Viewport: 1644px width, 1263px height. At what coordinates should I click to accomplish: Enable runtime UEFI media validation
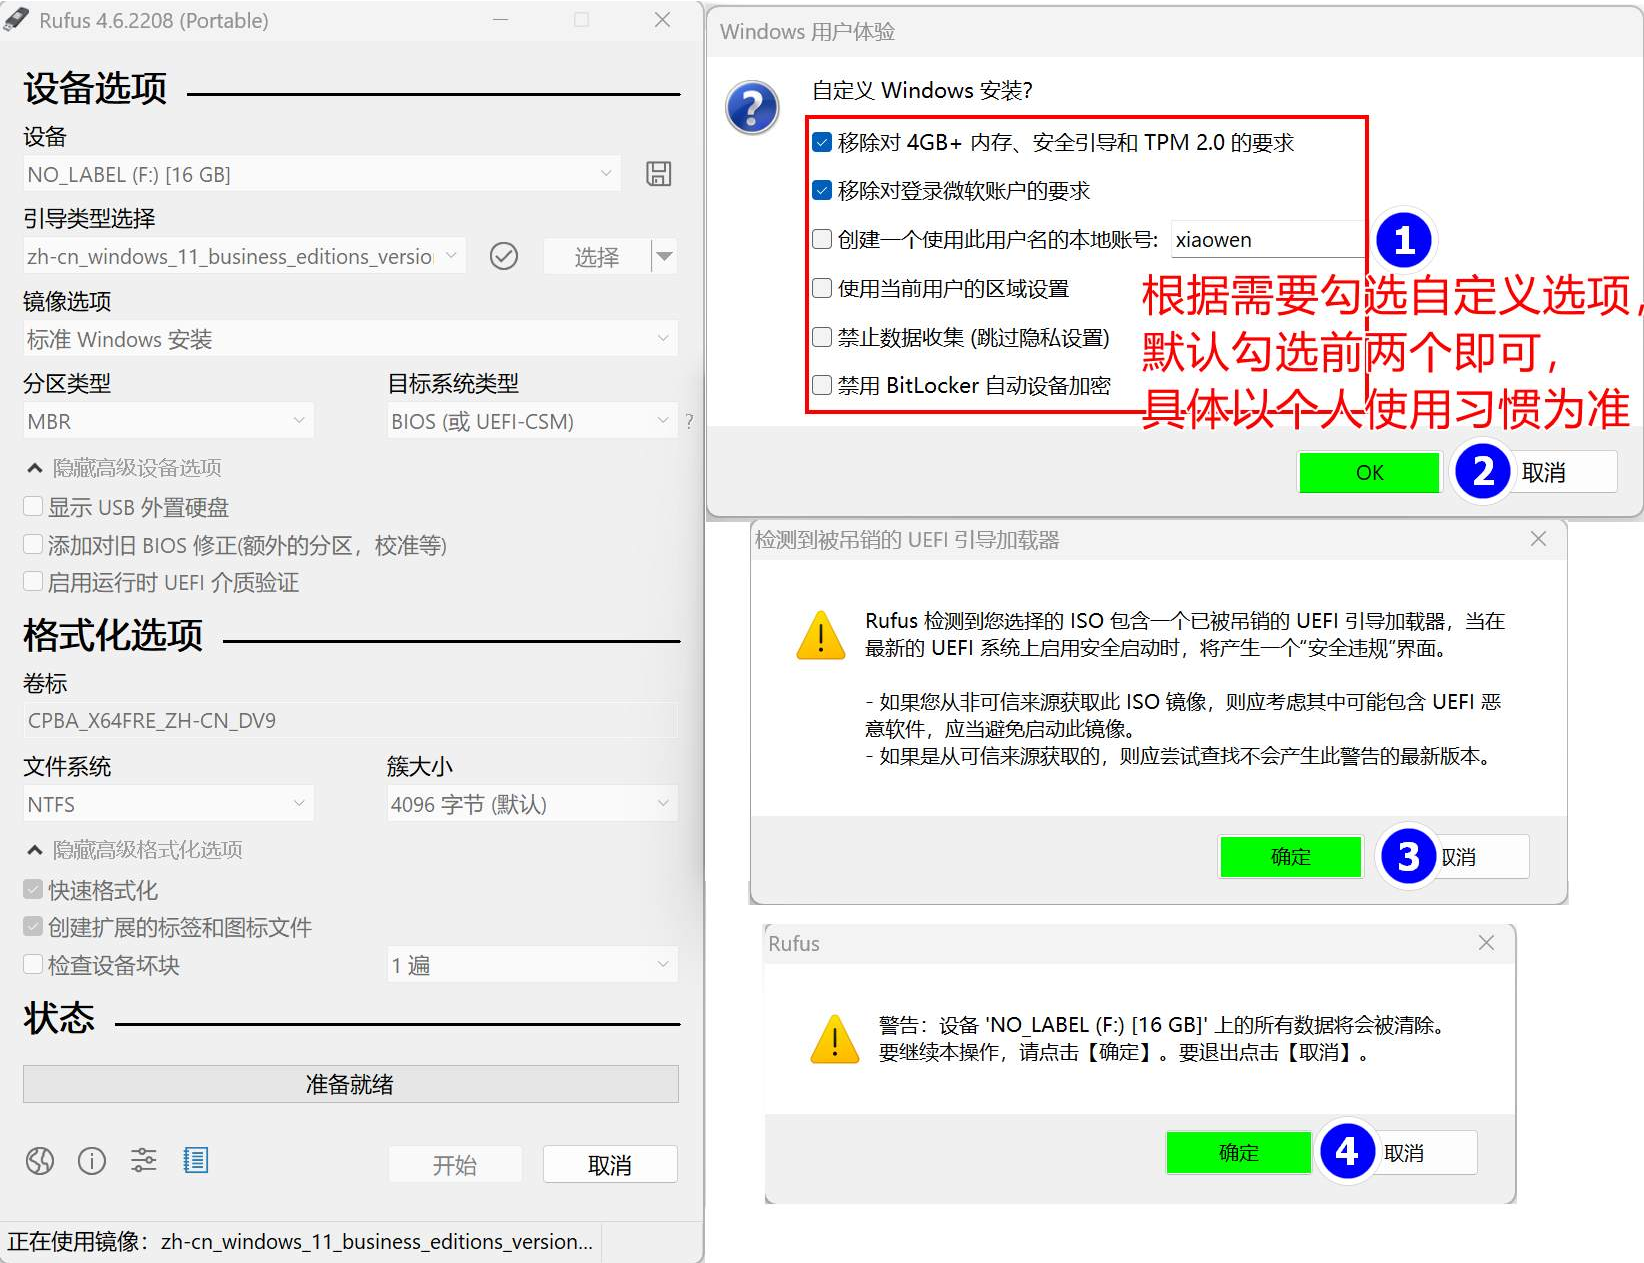point(33,581)
